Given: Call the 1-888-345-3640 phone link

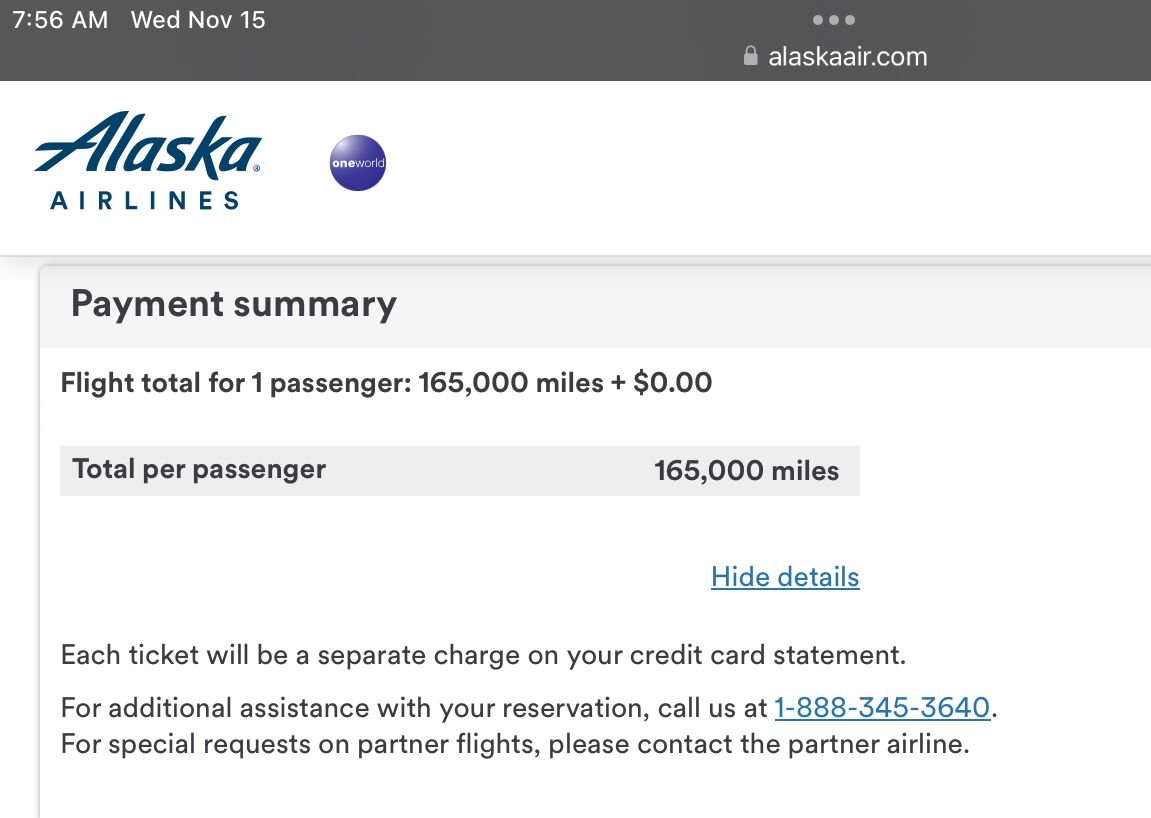Looking at the screenshot, I should (x=882, y=708).
